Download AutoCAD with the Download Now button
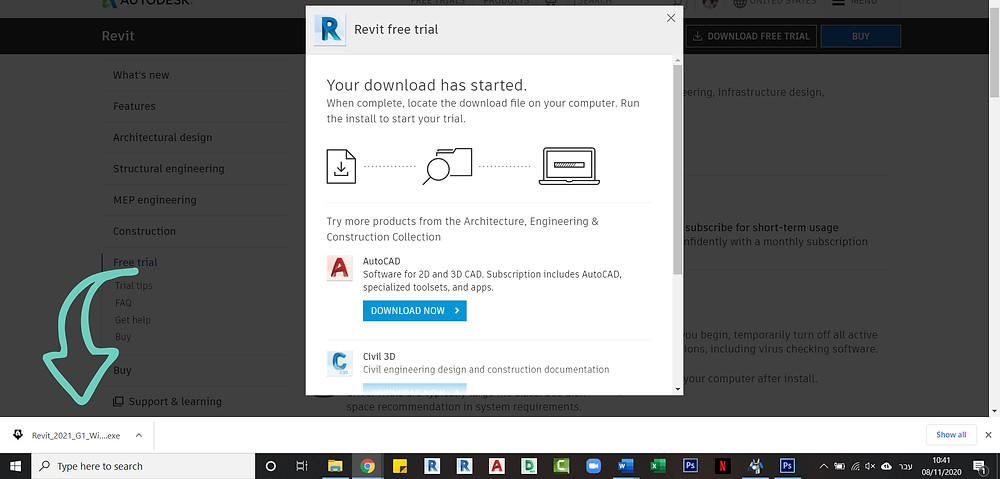Screen dimensions: 1000x479 pos(415,311)
